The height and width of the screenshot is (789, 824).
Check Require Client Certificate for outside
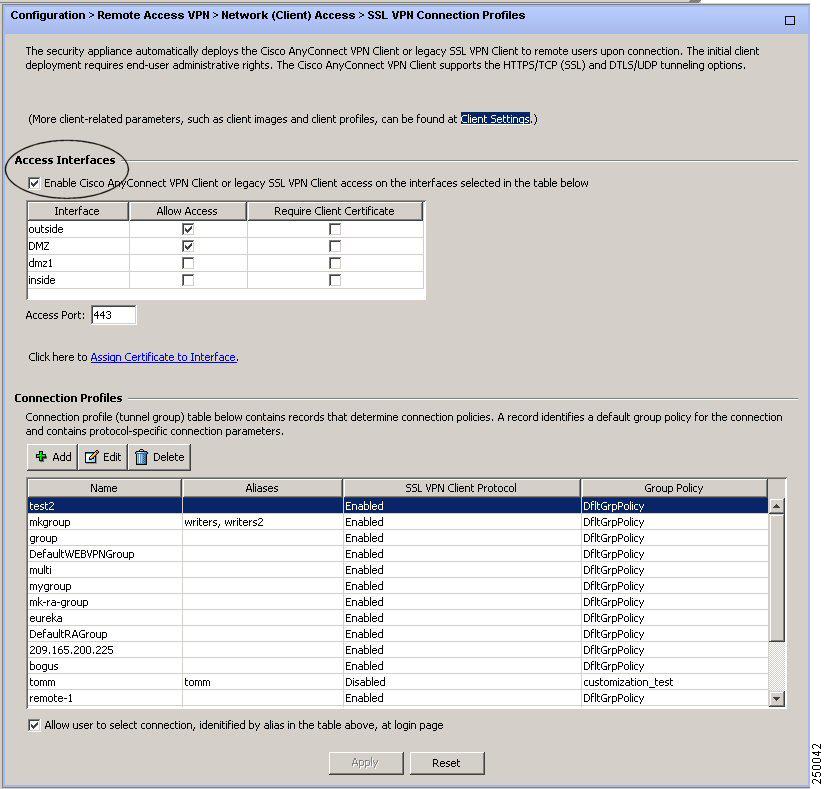[335, 229]
